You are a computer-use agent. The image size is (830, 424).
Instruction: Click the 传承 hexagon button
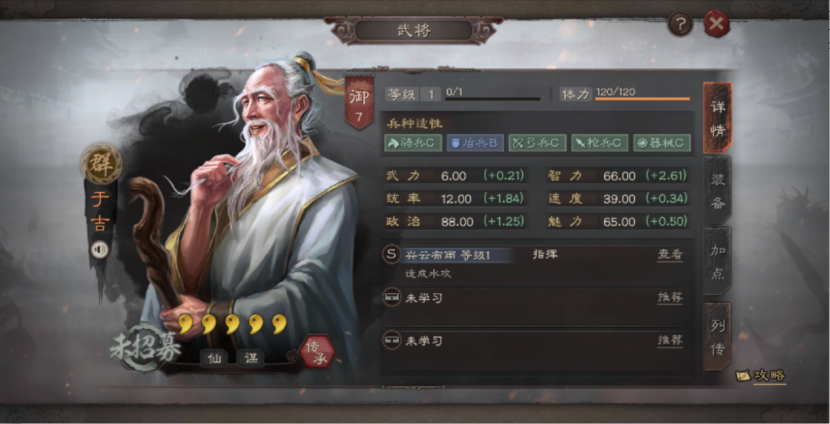click(x=318, y=353)
